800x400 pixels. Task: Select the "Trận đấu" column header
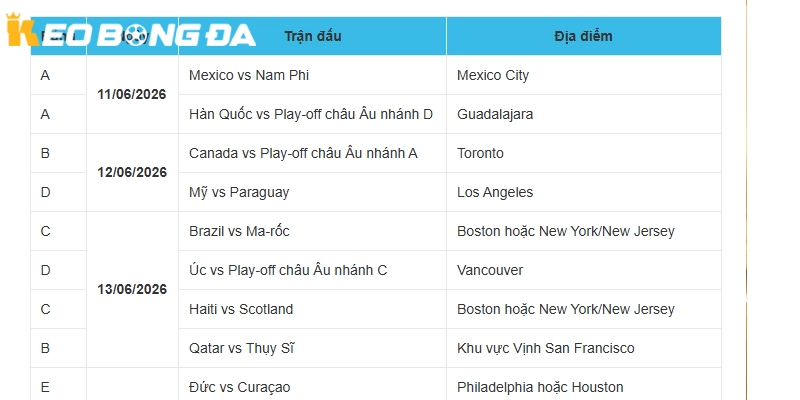tap(312, 36)
